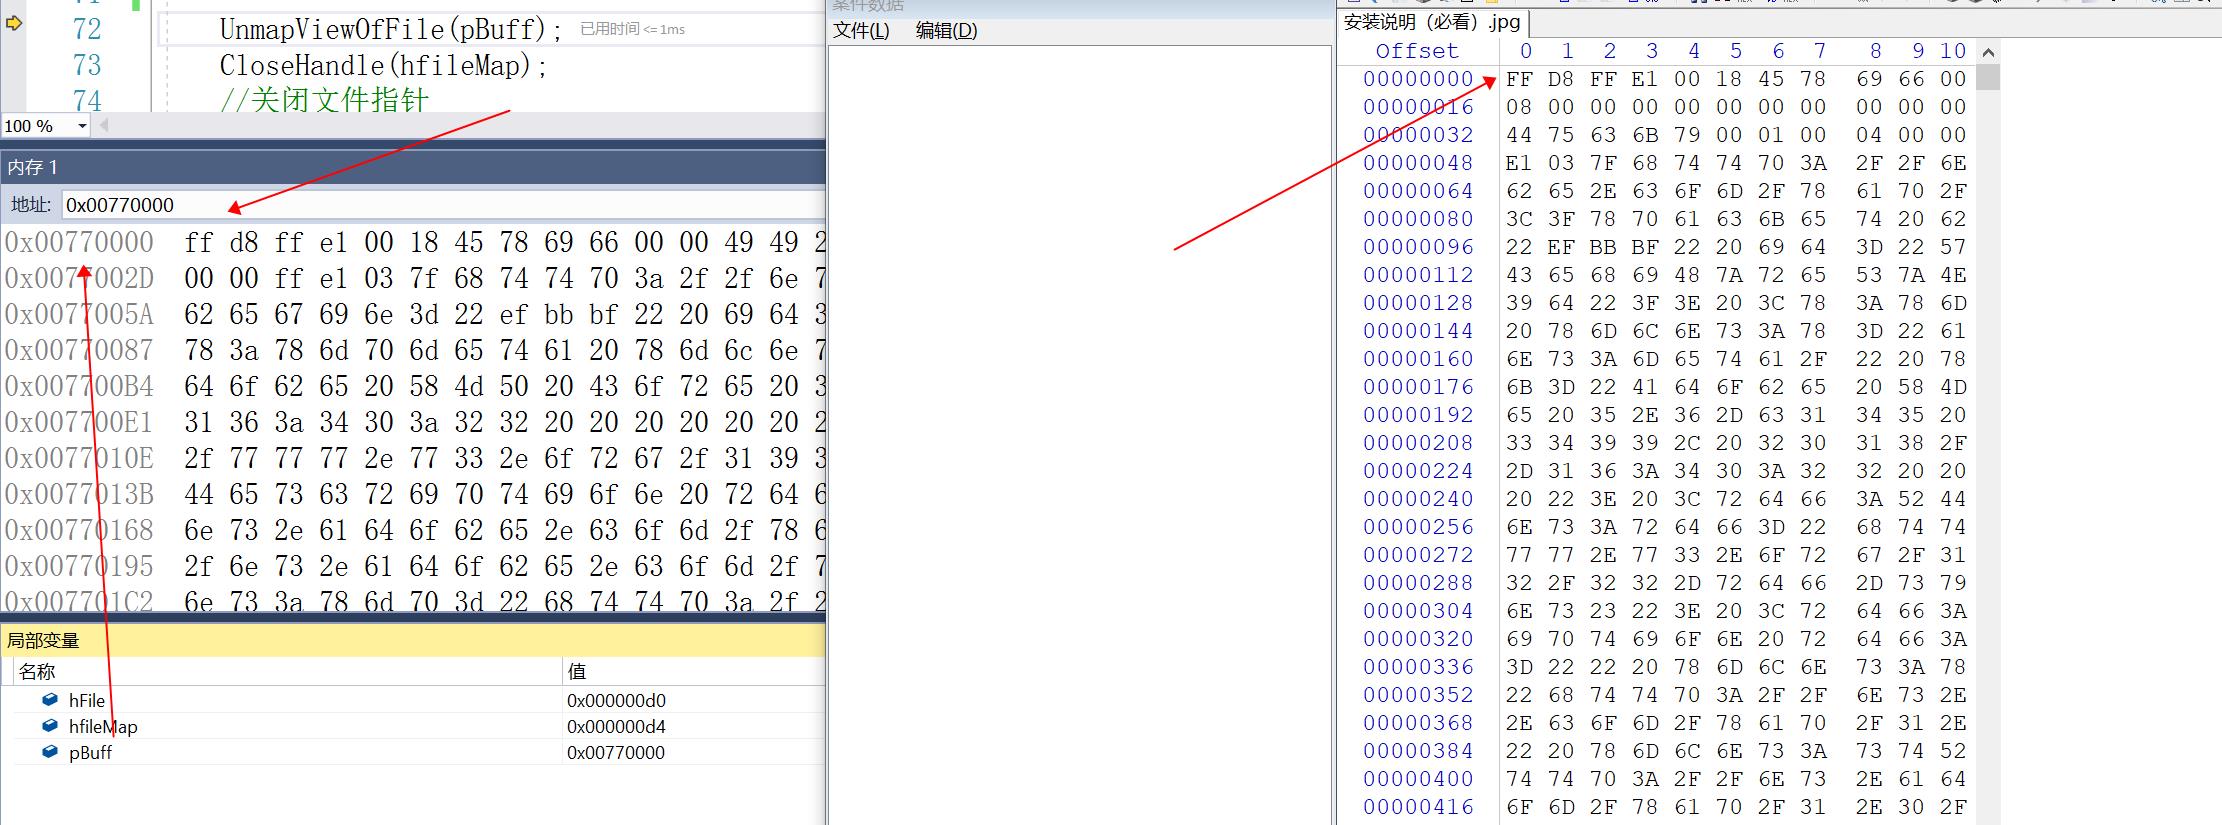Click memory row address 0x0077005A
Image resolution: width=2222 pixels, height=825 pixels.
point(79,314)
